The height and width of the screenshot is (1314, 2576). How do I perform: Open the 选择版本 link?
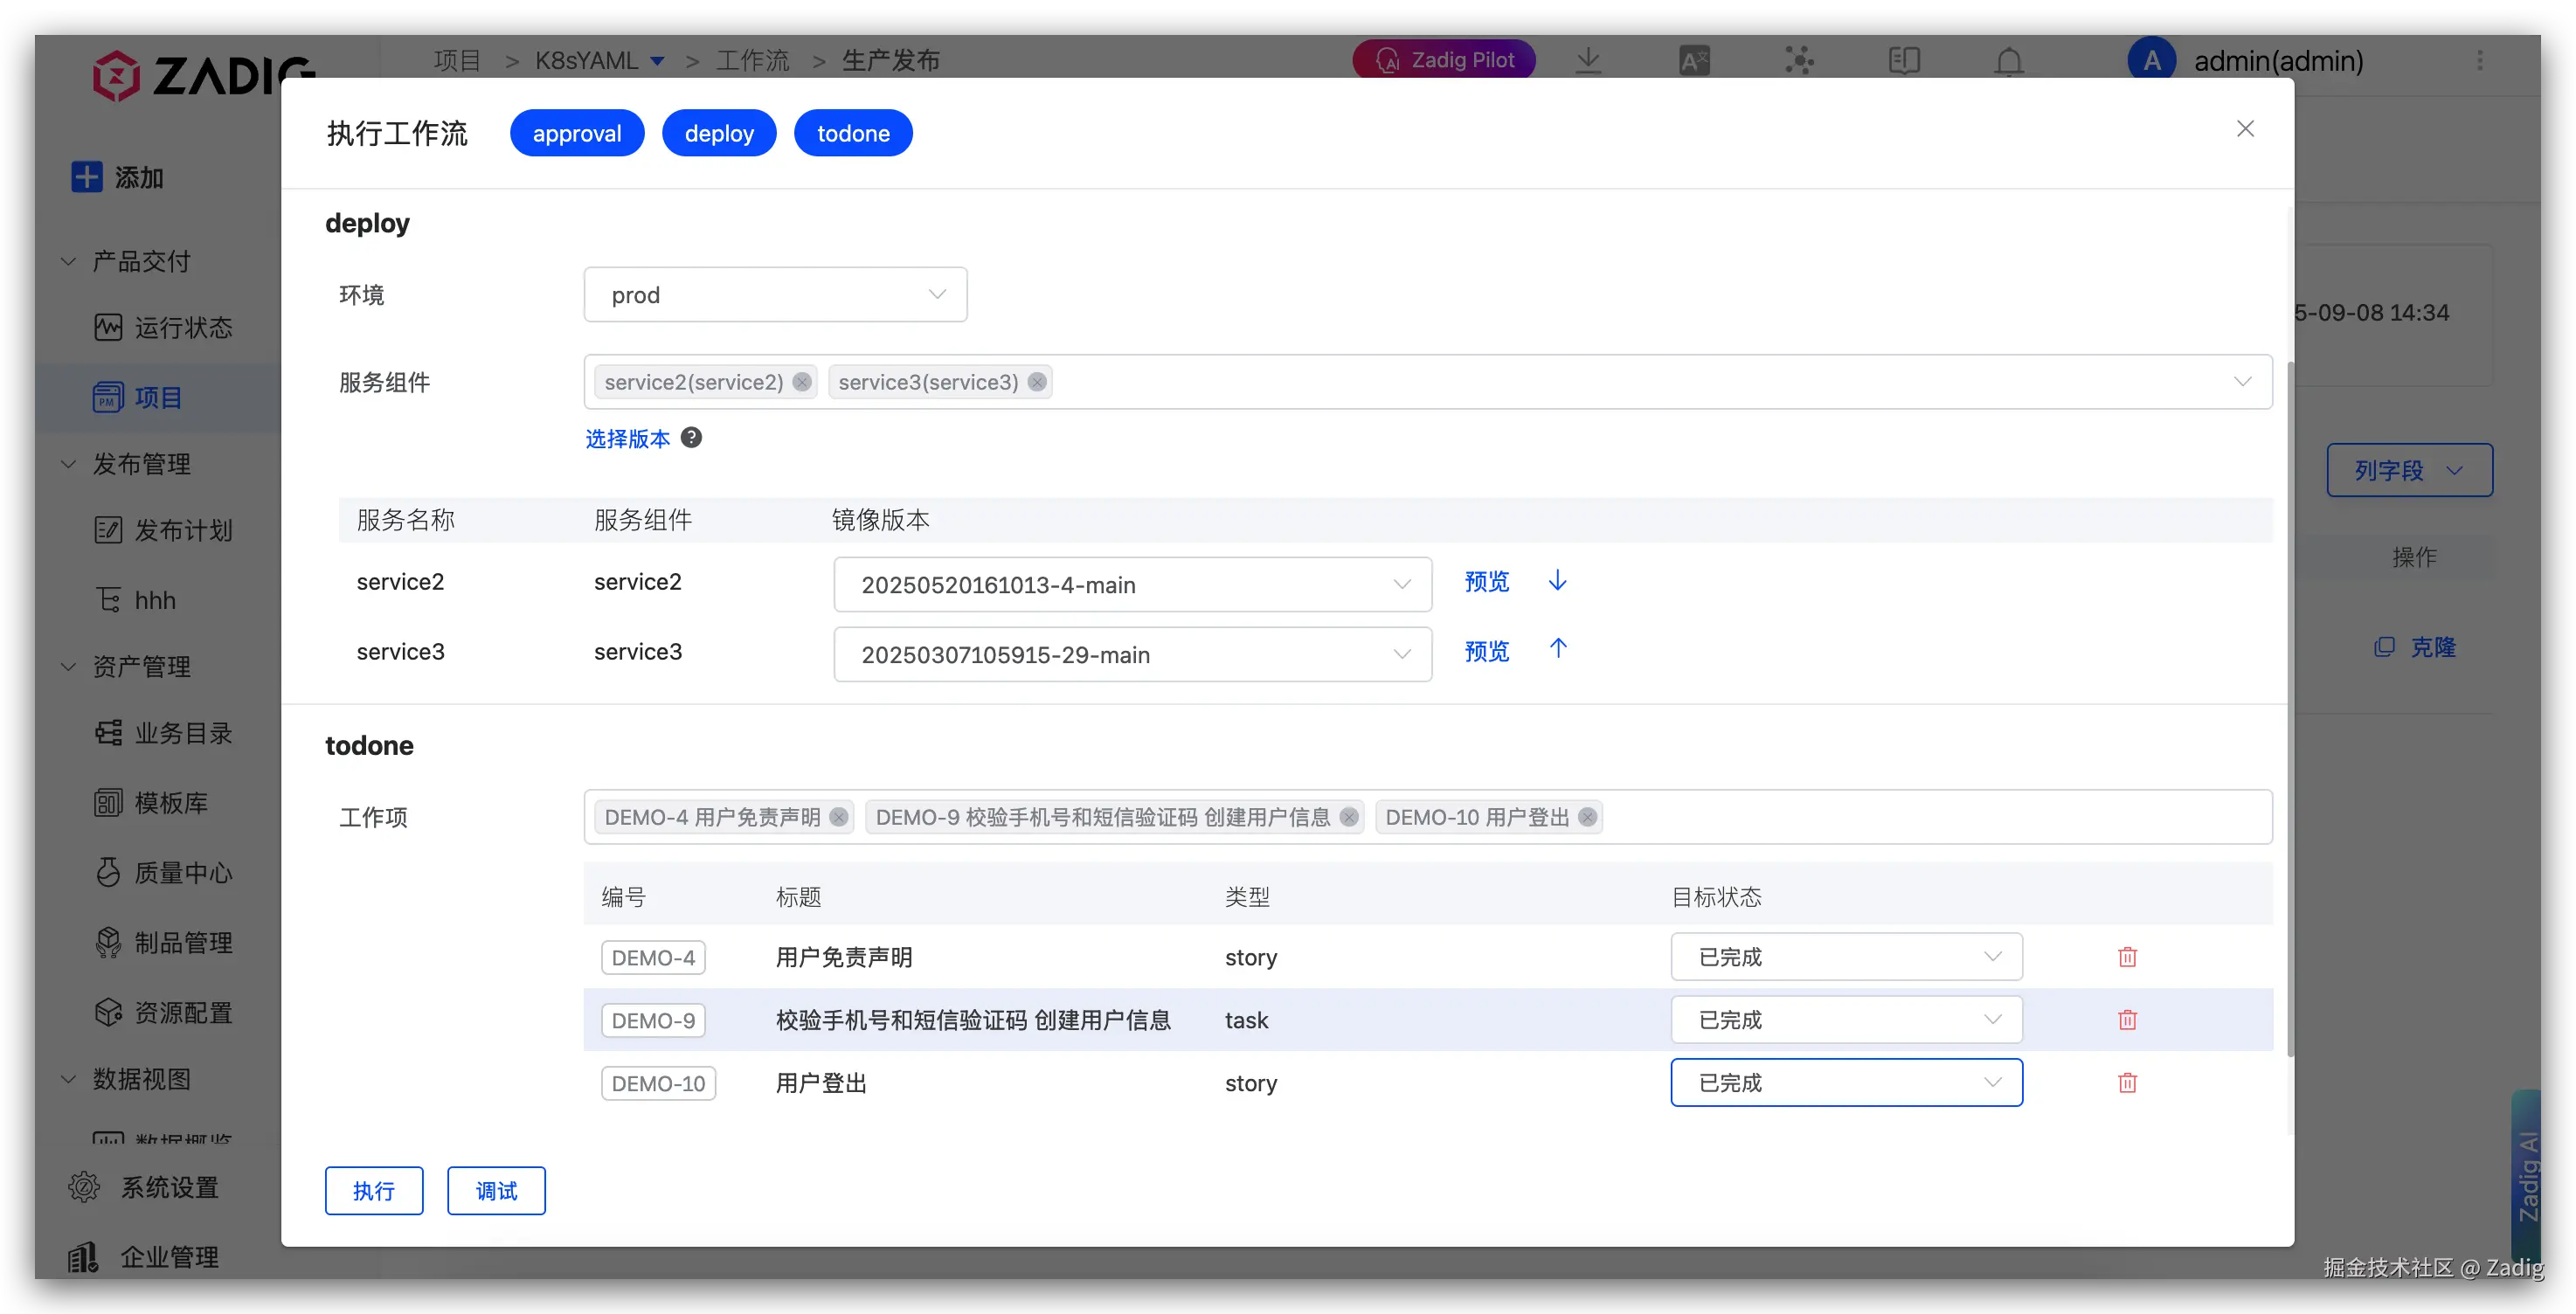pyautogui.click(x=627, y=439)
